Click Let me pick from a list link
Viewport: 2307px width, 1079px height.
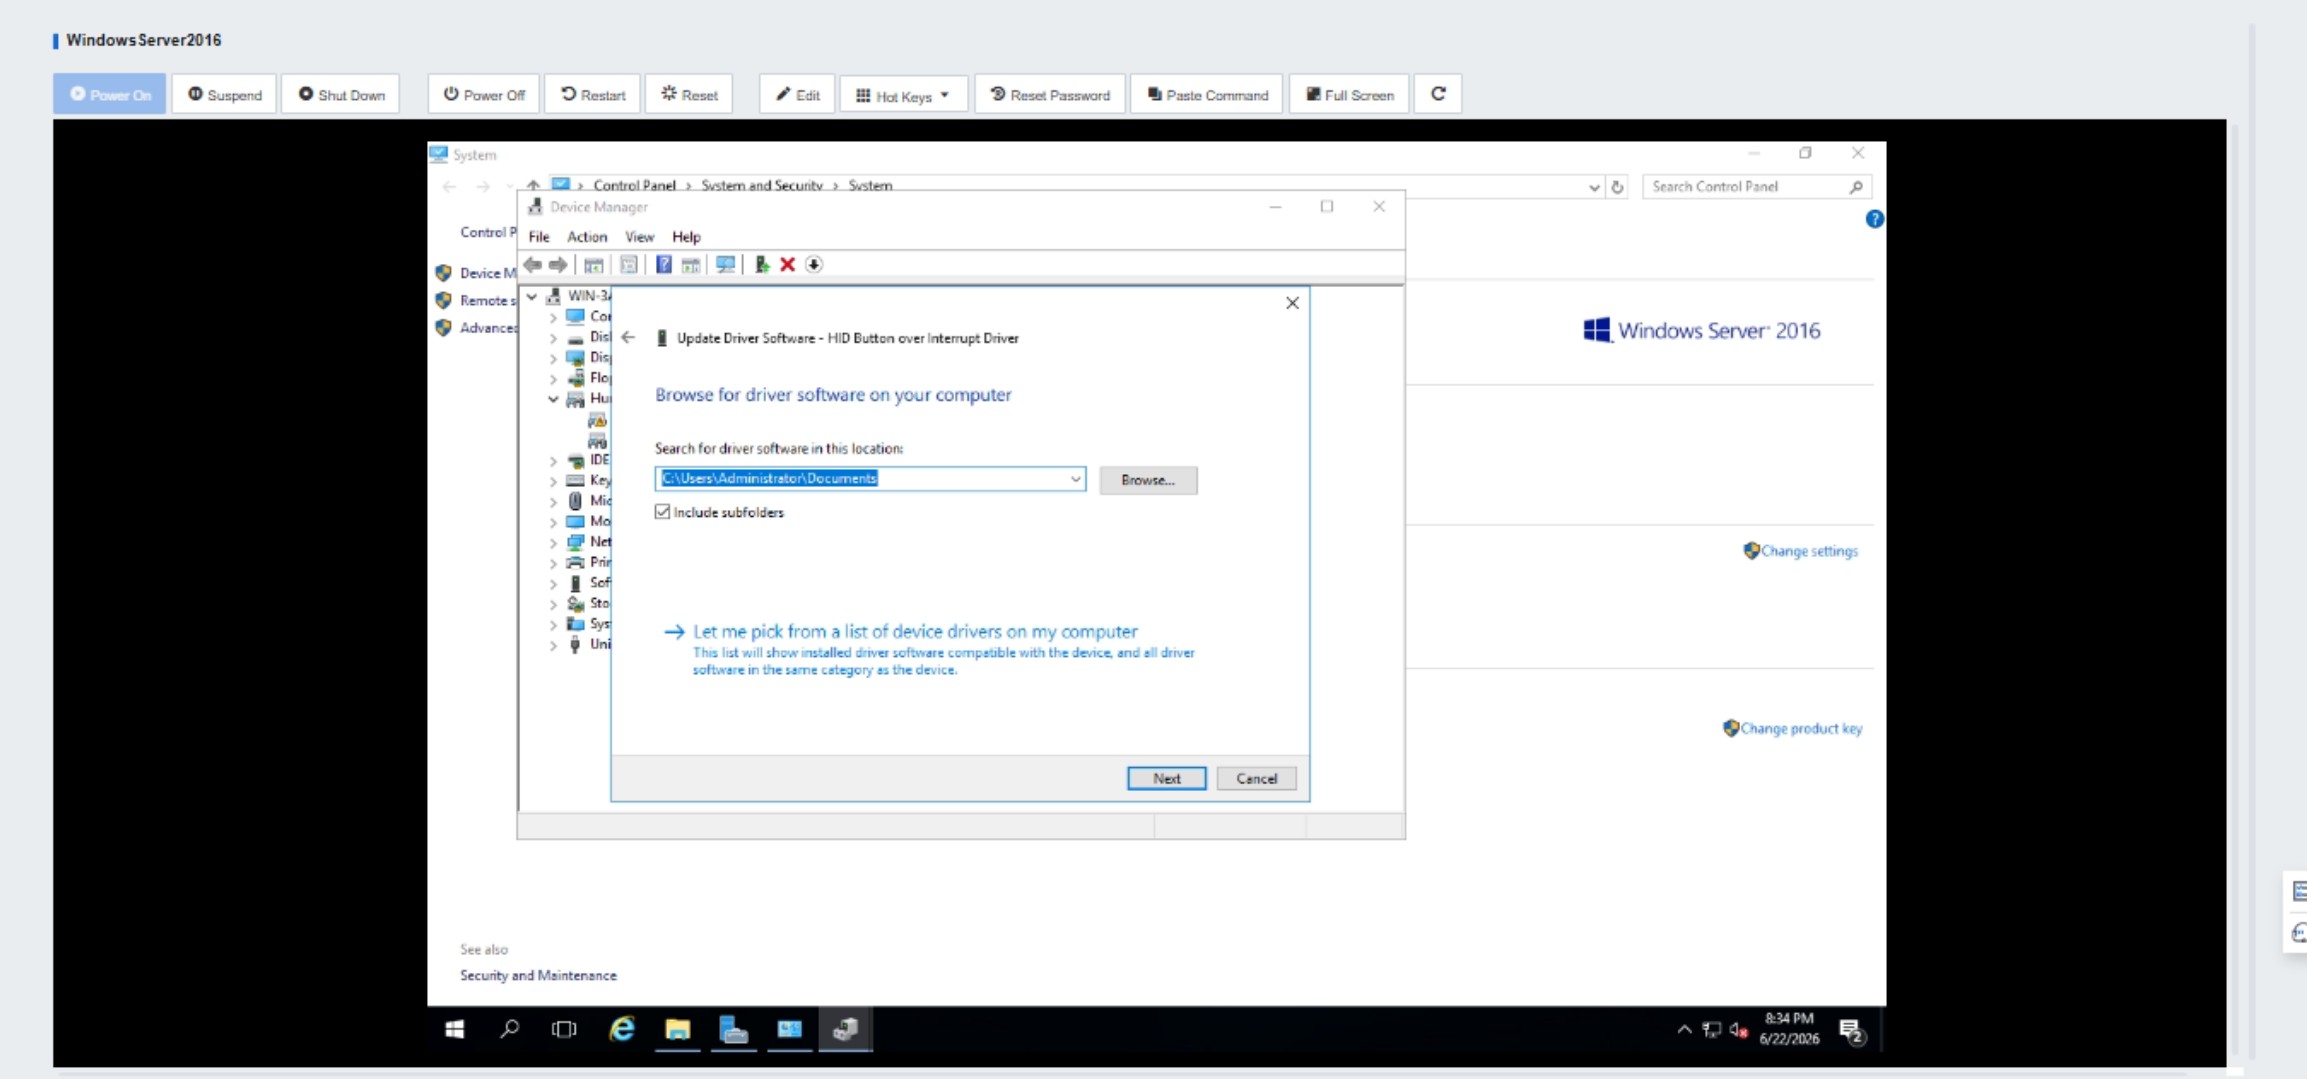coord(915,632)
